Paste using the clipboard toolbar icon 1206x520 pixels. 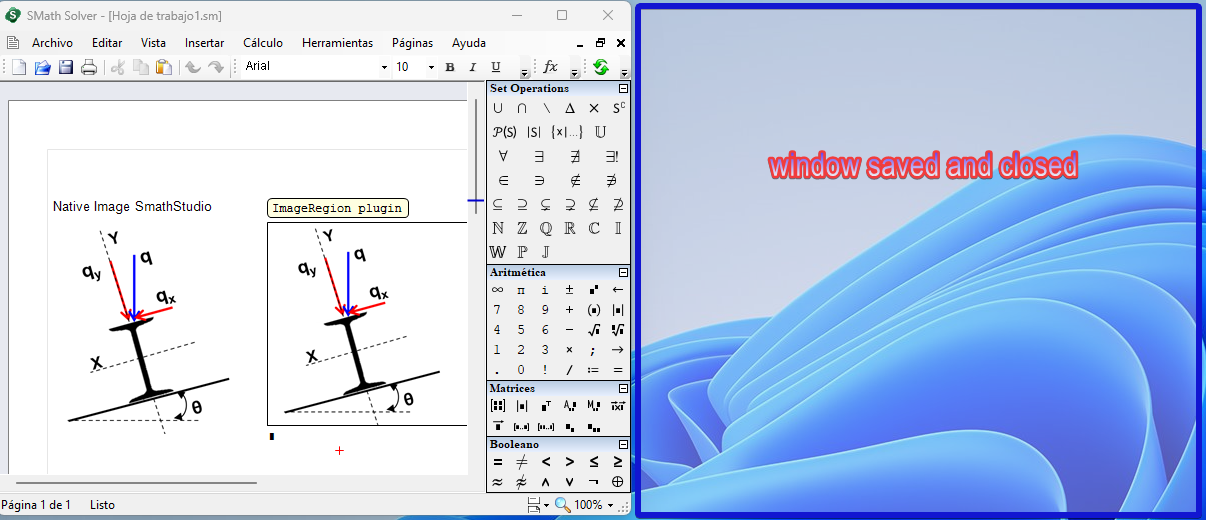pos(164,67)
